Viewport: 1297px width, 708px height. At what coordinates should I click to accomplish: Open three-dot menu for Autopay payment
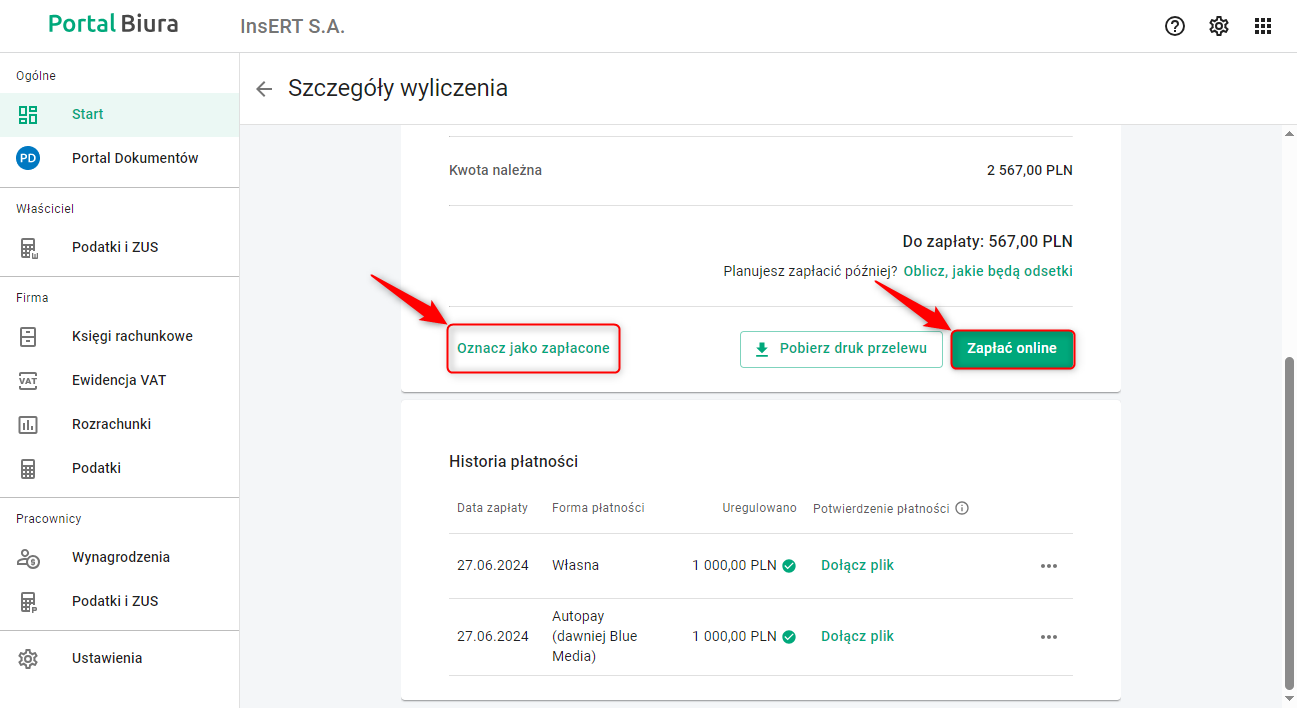[x=1048, y=637]
